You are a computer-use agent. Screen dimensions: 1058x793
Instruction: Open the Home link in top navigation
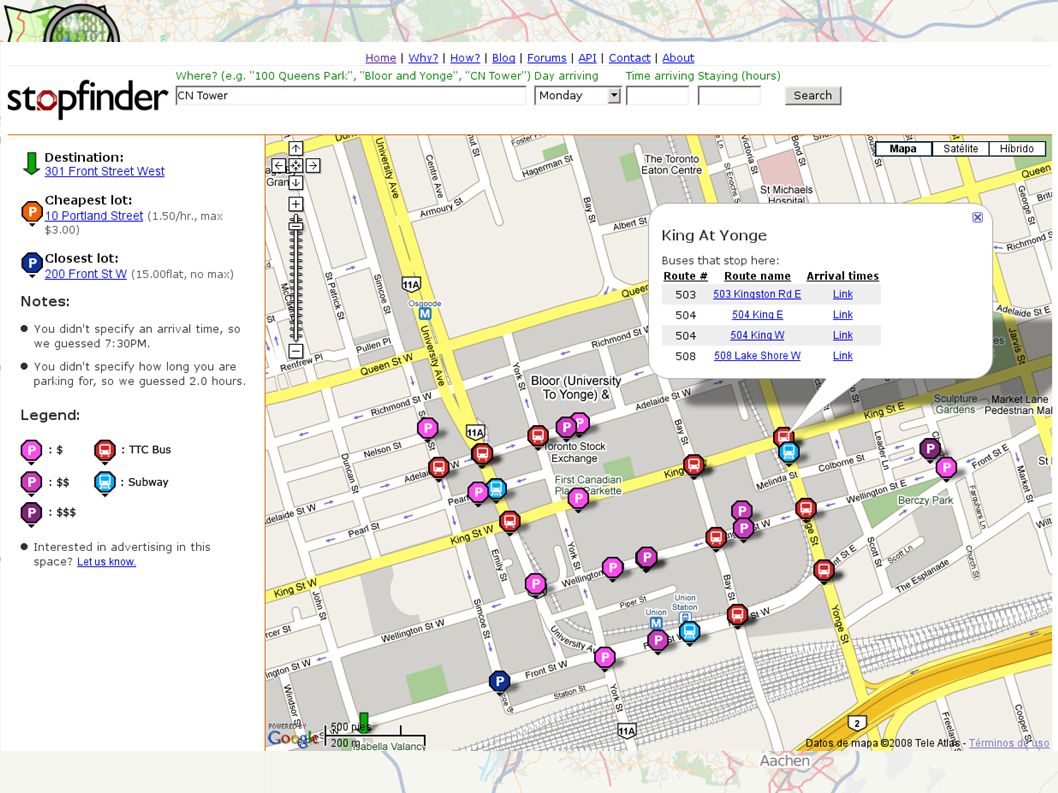coord(381,58)
